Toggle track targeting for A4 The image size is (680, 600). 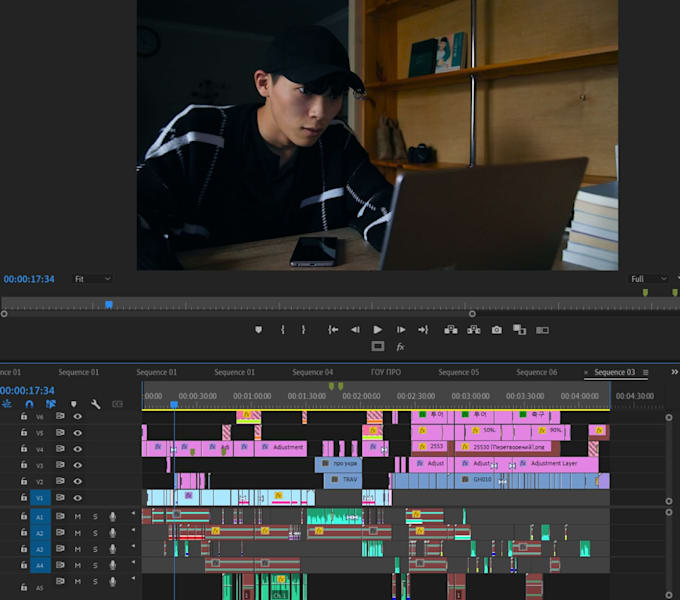click(40, 565)
